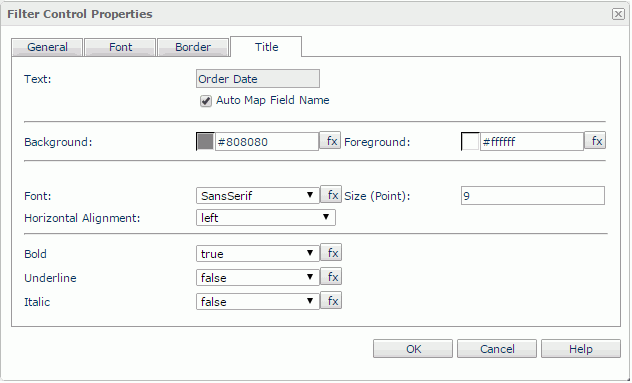Open the fx formula for the Font
Viewport: 632px width, 383px height.
331,195
